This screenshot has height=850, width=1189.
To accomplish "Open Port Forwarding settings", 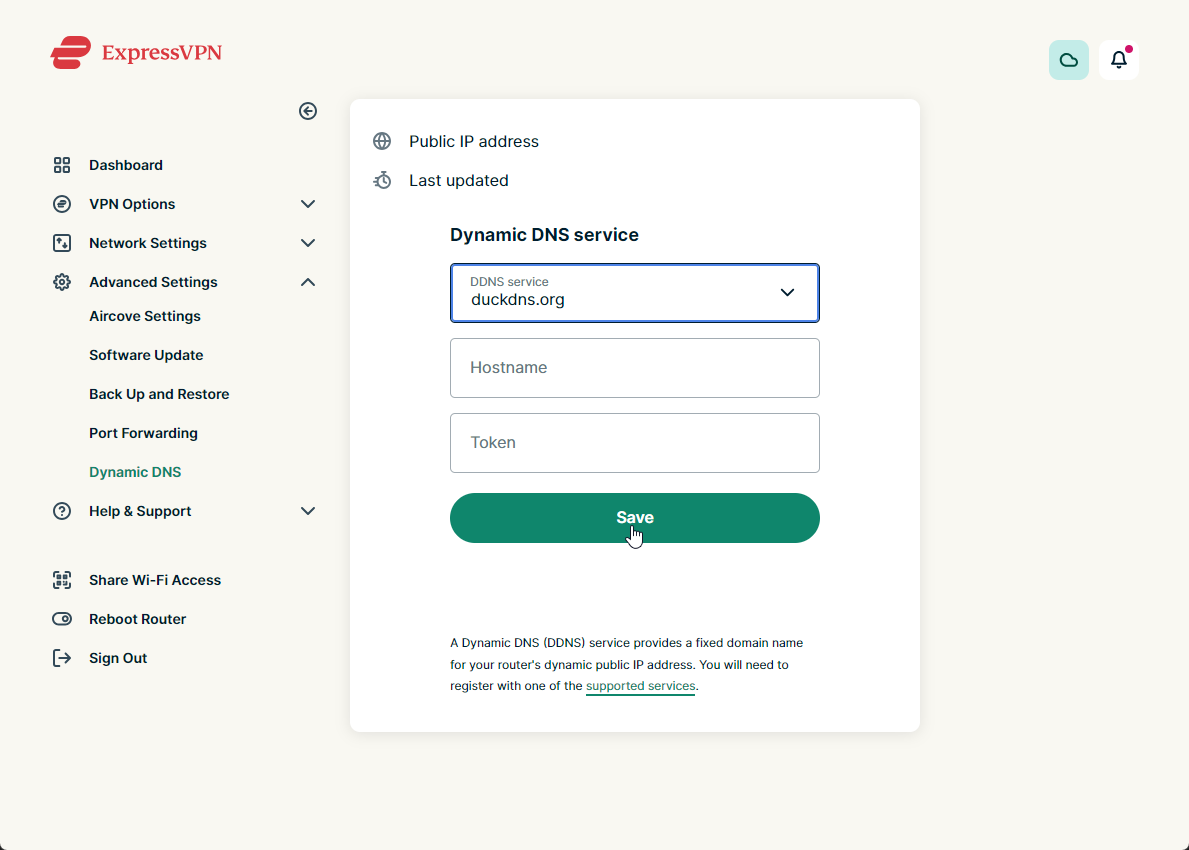I will pos(143,433).
